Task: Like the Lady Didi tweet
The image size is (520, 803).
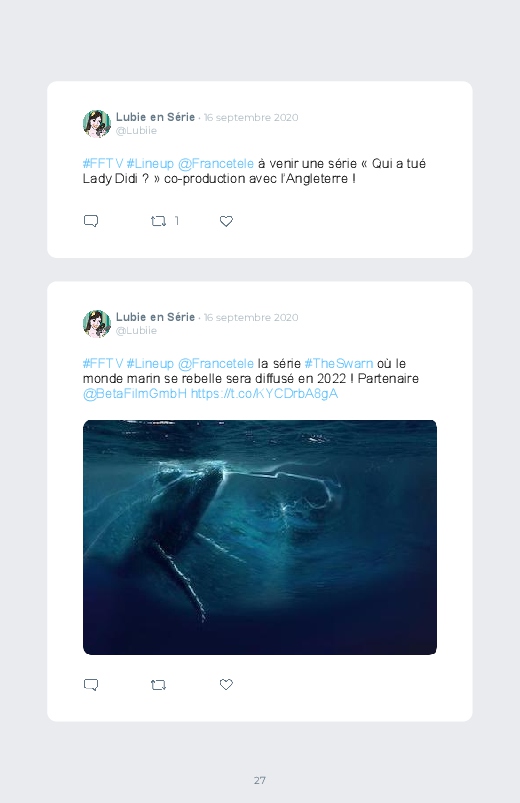Action: pos(226,221)
